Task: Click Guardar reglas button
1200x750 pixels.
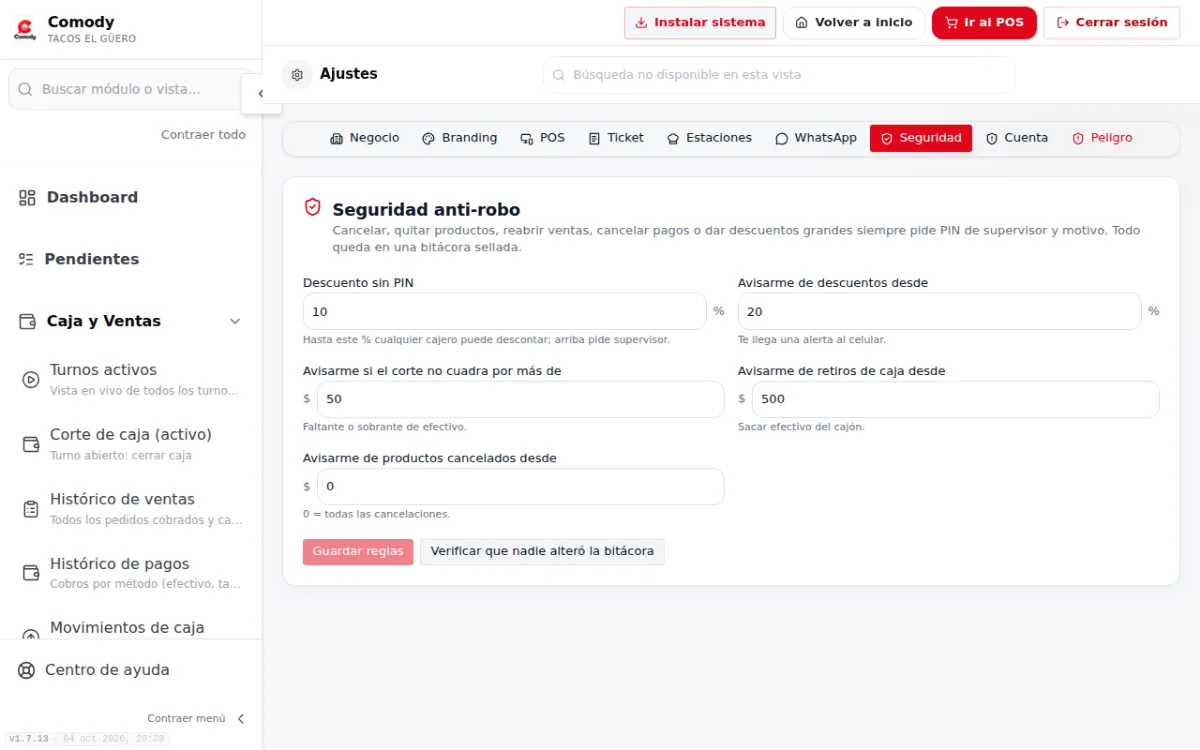Action: click(x=358, y=552)
